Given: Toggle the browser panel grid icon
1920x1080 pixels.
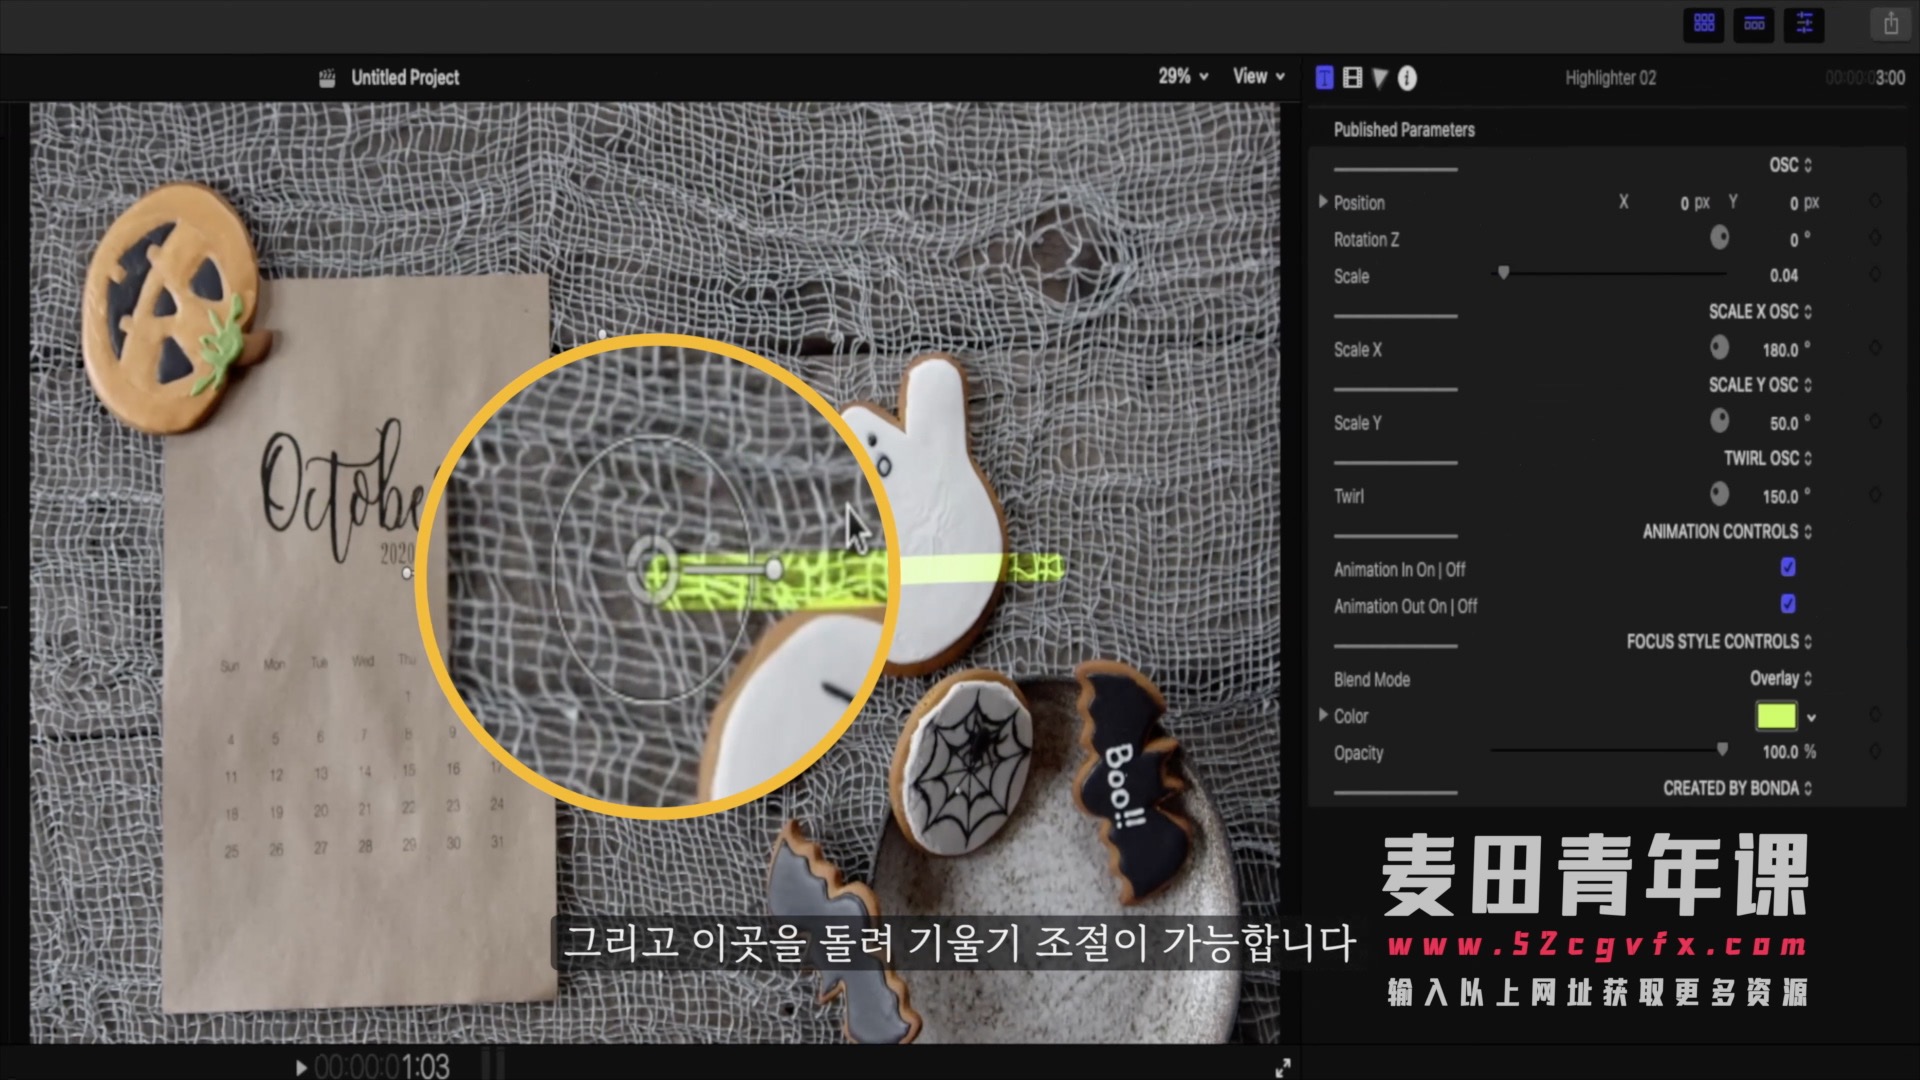Looking at the screenshot, I should click(x=1704, y=23).
